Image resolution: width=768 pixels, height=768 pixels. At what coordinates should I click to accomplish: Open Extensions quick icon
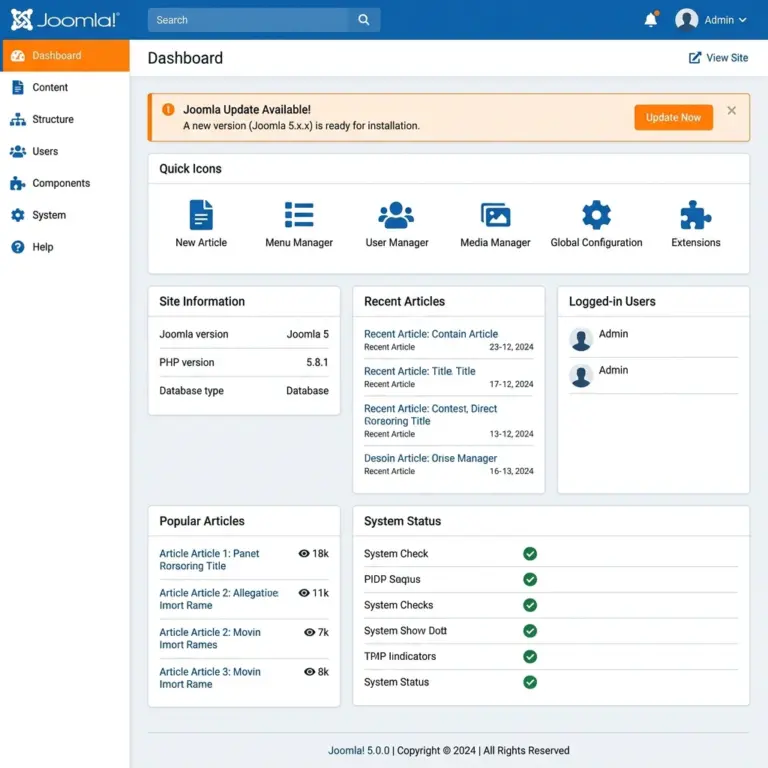coord(696,224)
